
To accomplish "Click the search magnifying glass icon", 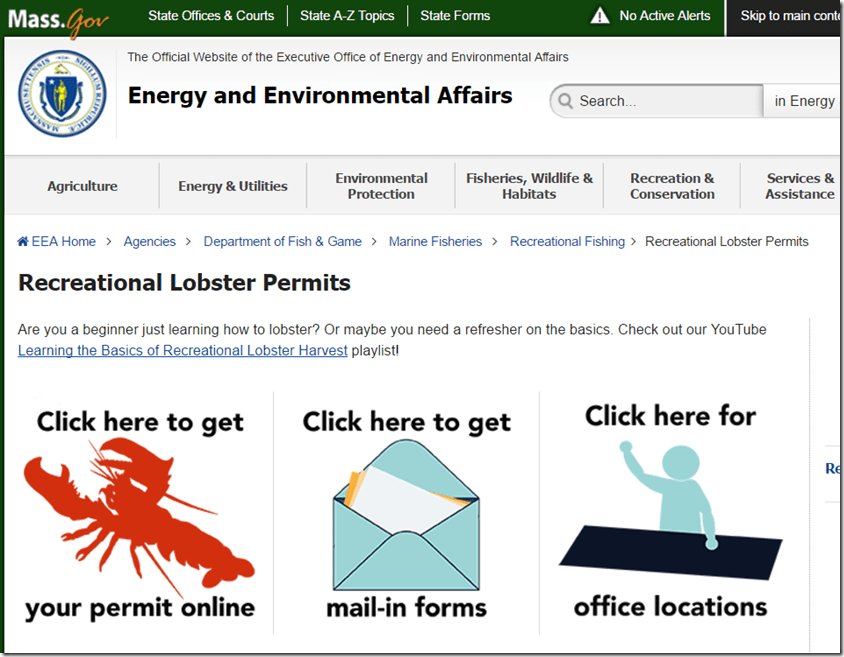I will [x=566, y=101].
